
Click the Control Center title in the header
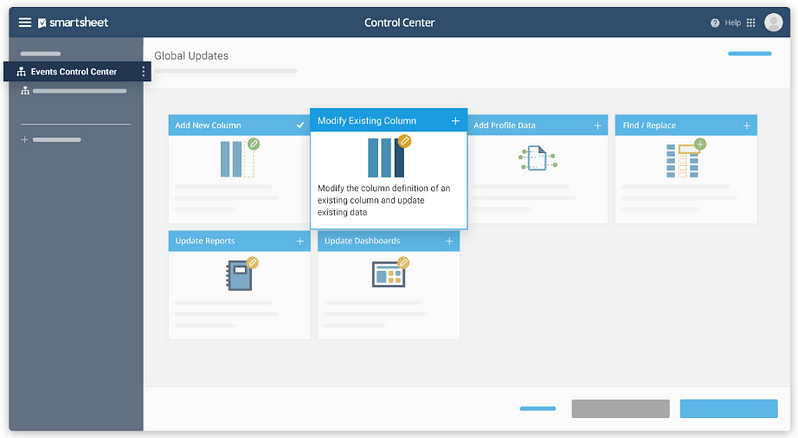coord(400,22)
